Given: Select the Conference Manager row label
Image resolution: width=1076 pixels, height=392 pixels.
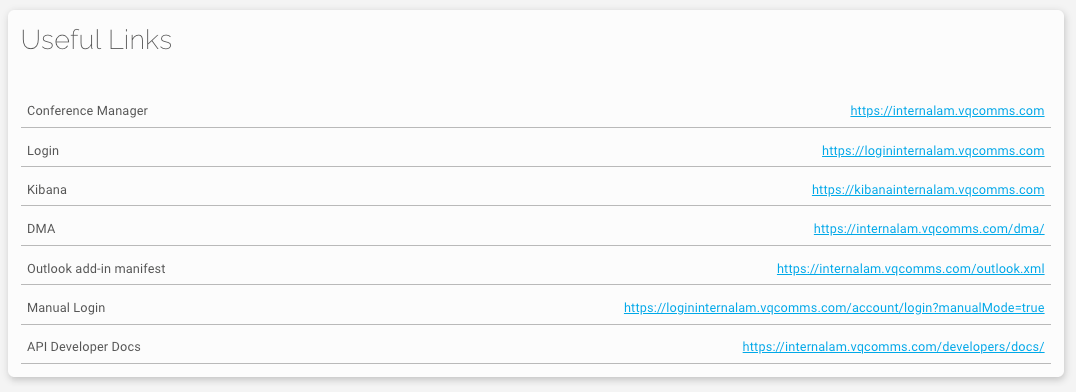Looking at the screenshot, I should click(x=87, y=111).
